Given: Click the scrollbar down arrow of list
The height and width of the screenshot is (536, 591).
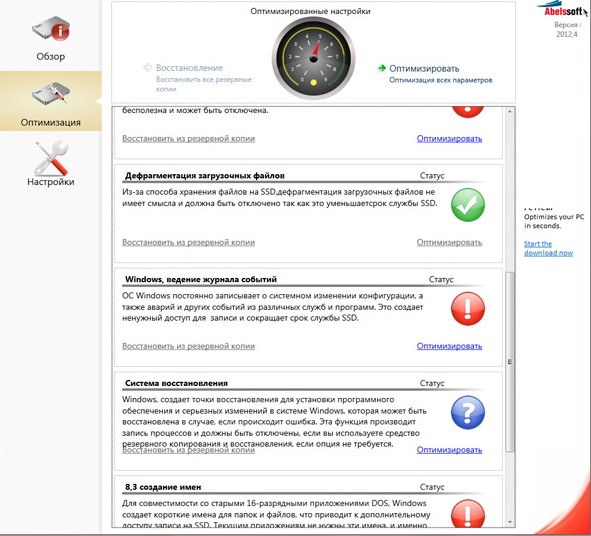Looking at the screenshot, I should click(510, 522).
